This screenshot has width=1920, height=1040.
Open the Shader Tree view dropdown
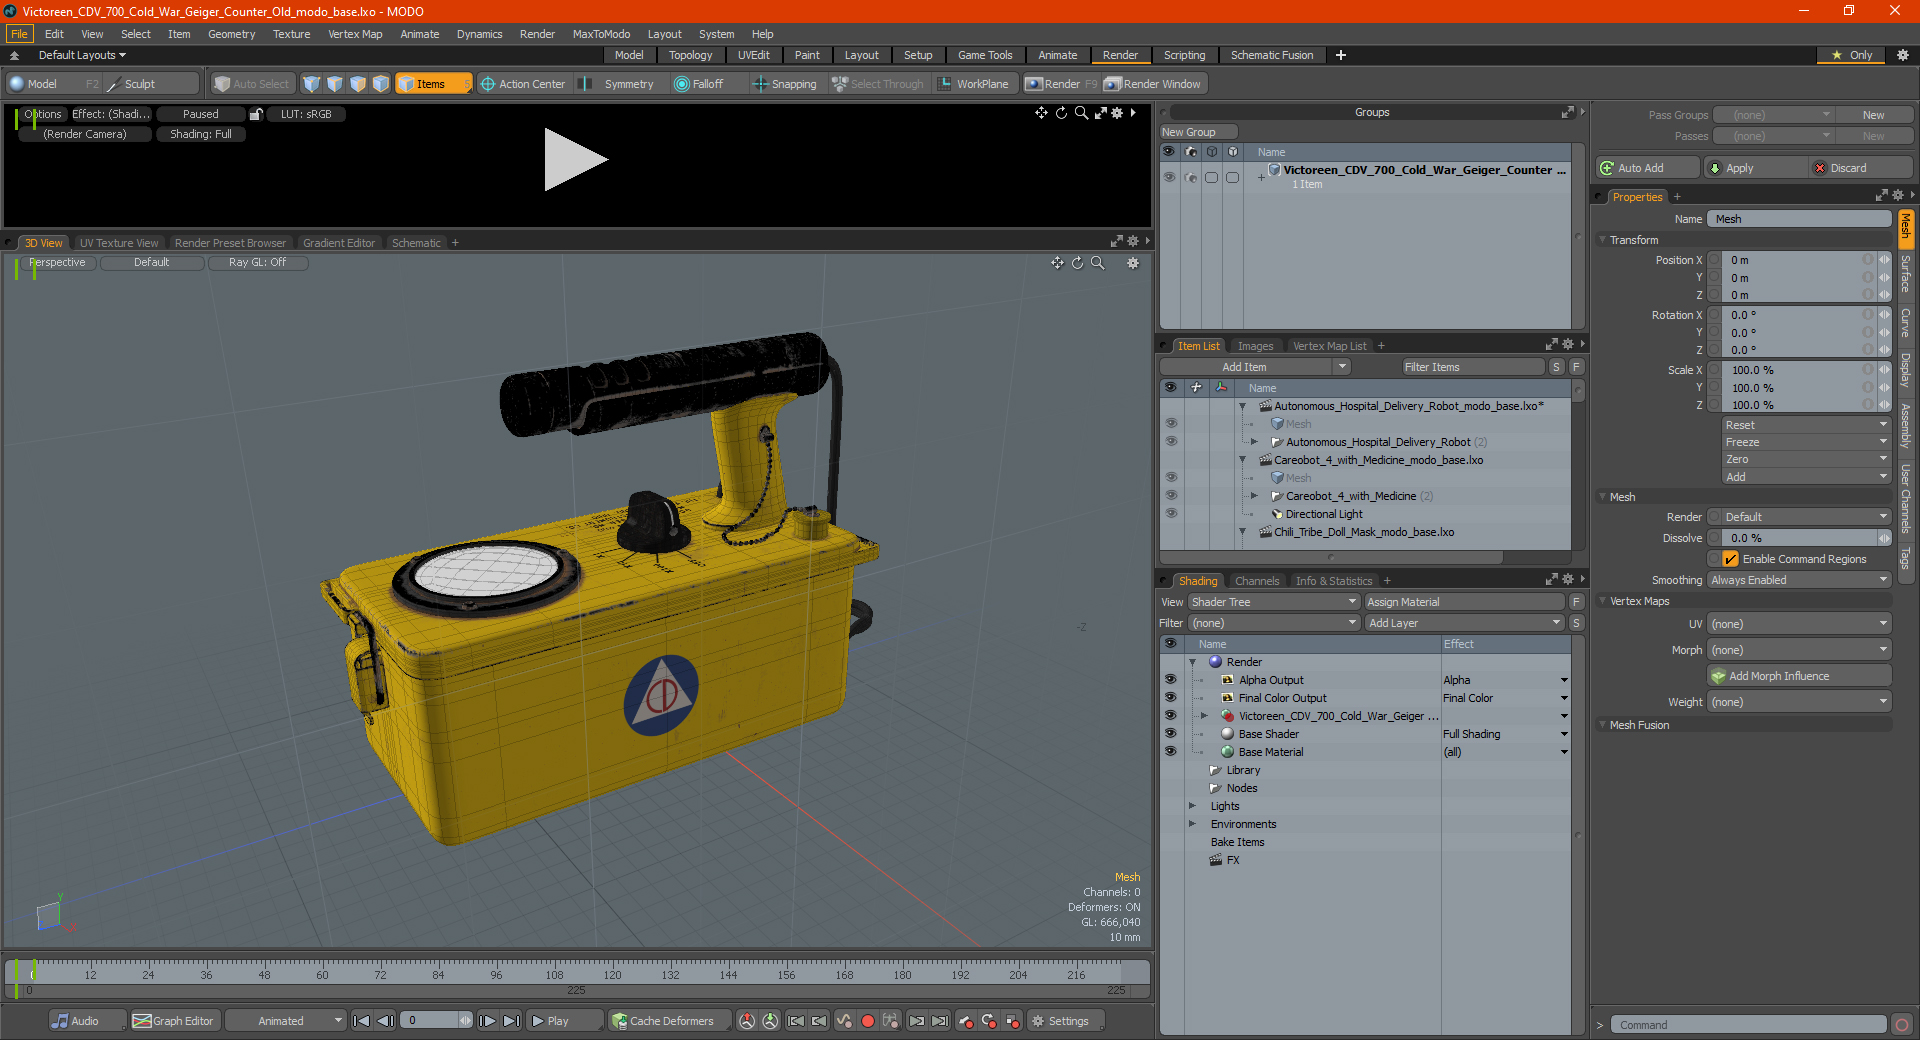(x=1274, y=602)
